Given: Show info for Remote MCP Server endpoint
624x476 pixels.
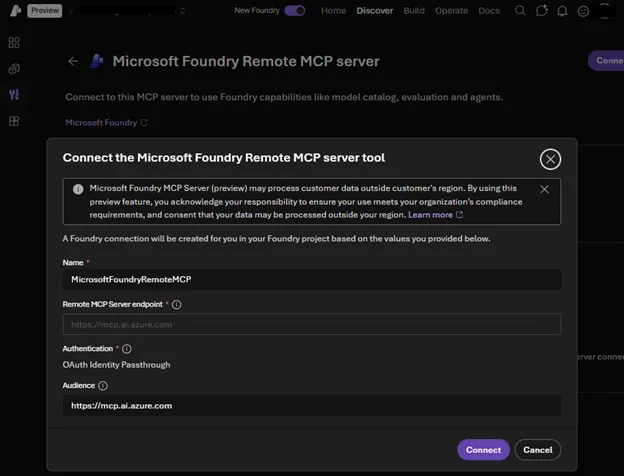Looking at the screenshot, I should click(x=177, y=304).
